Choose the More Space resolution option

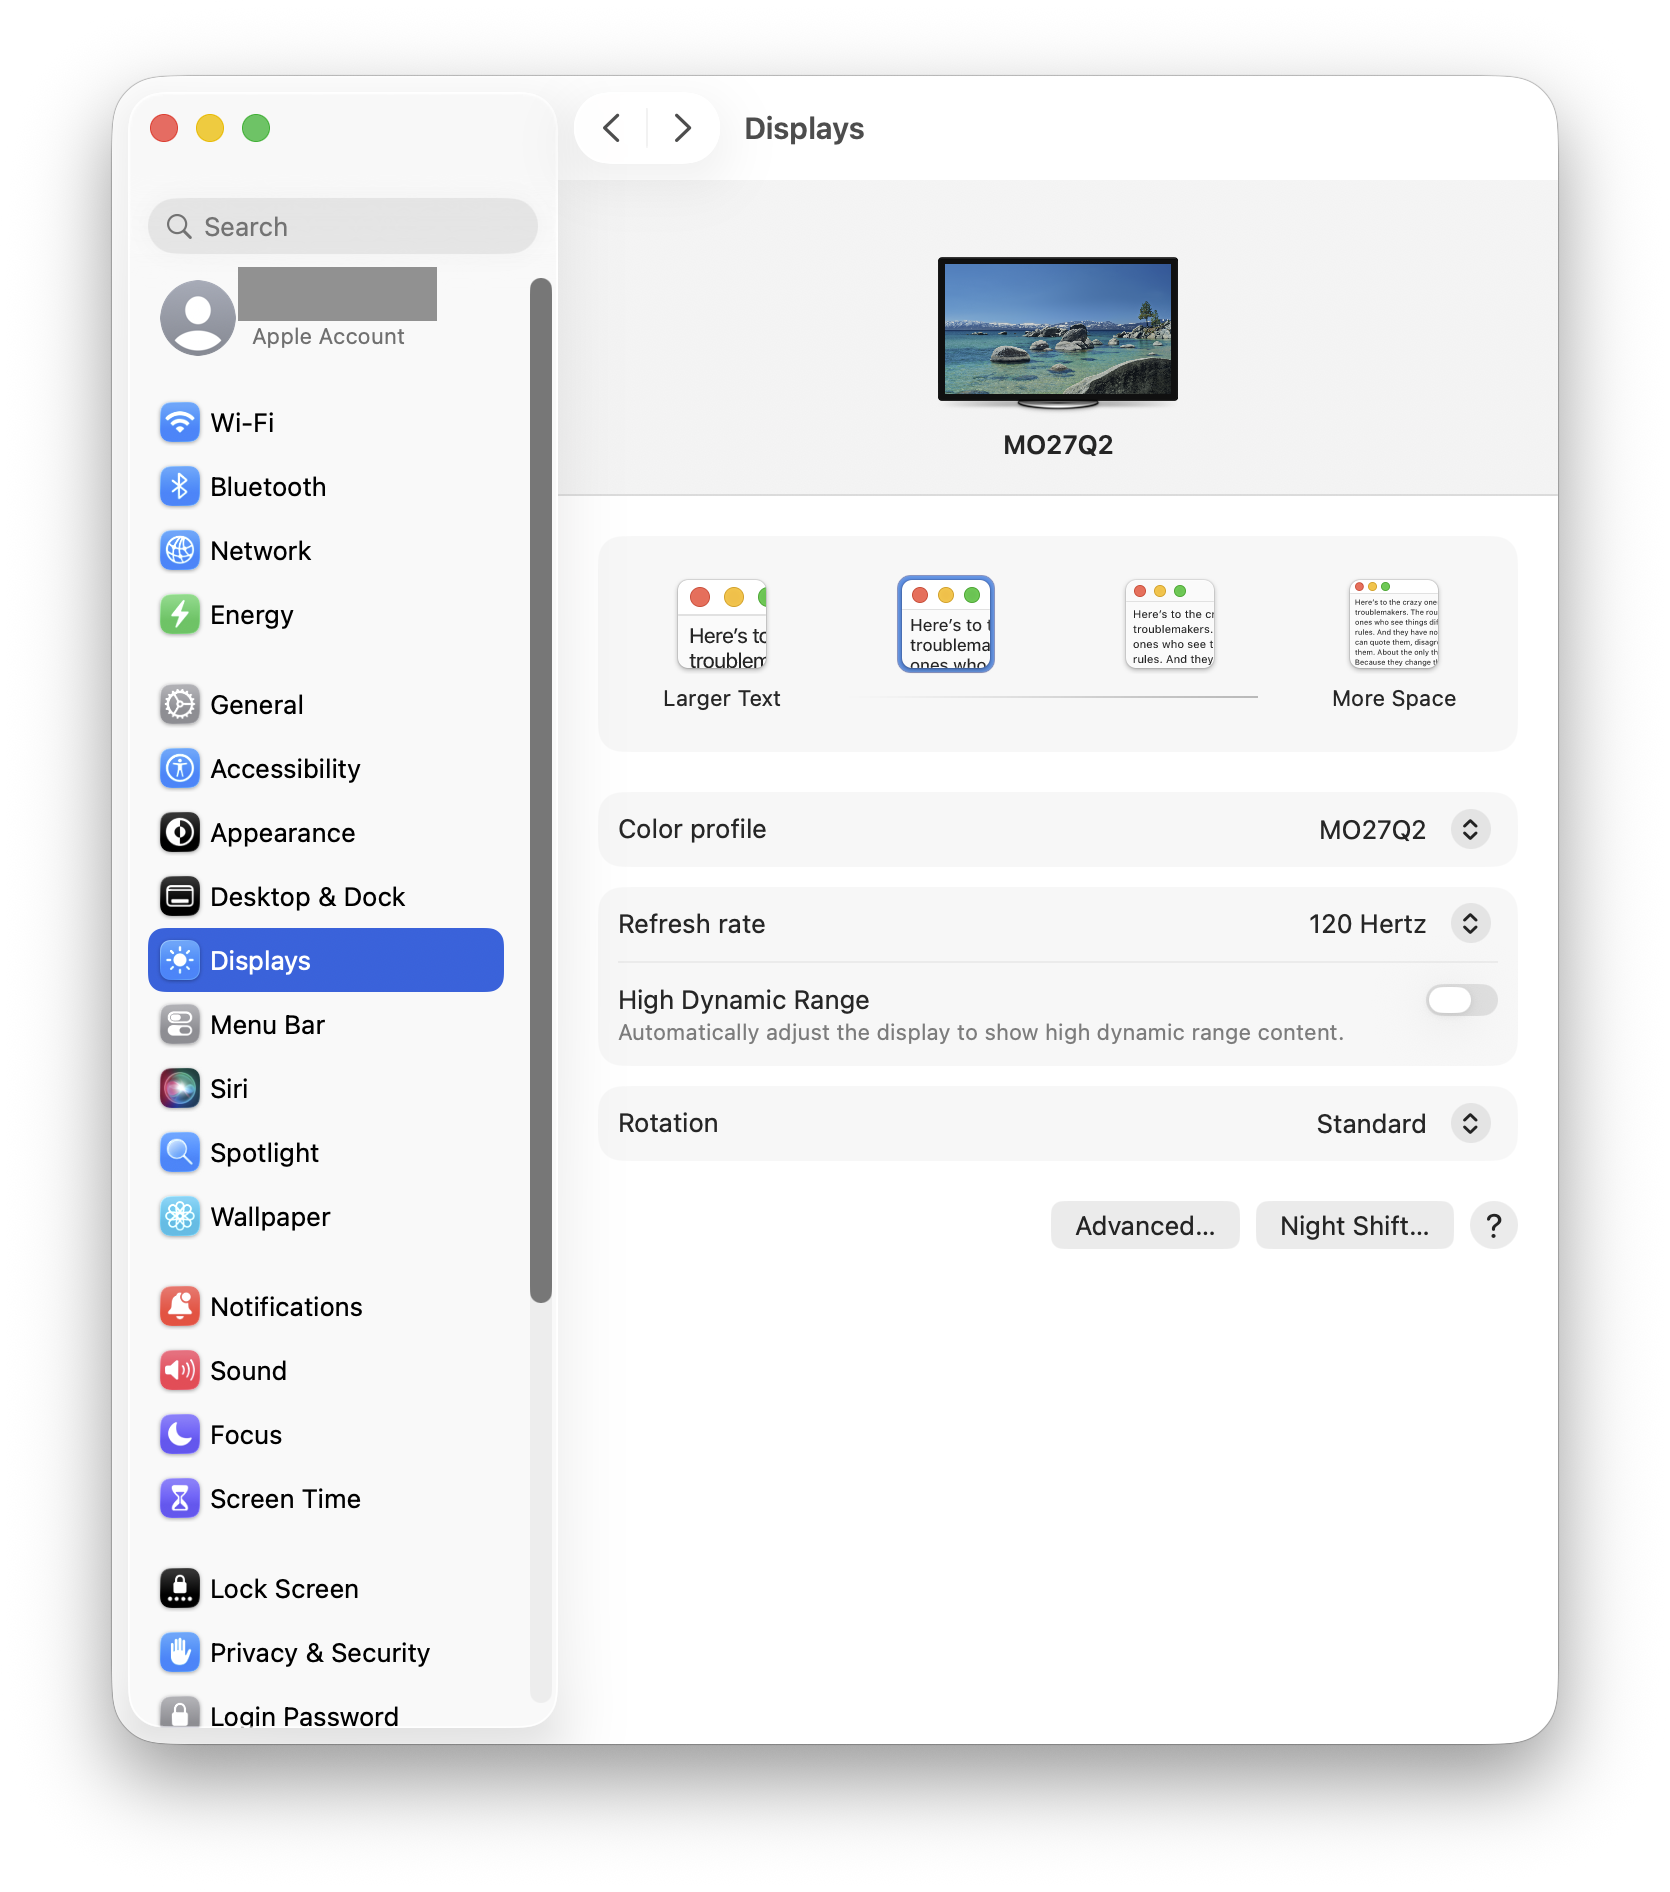coord(1393,626)
